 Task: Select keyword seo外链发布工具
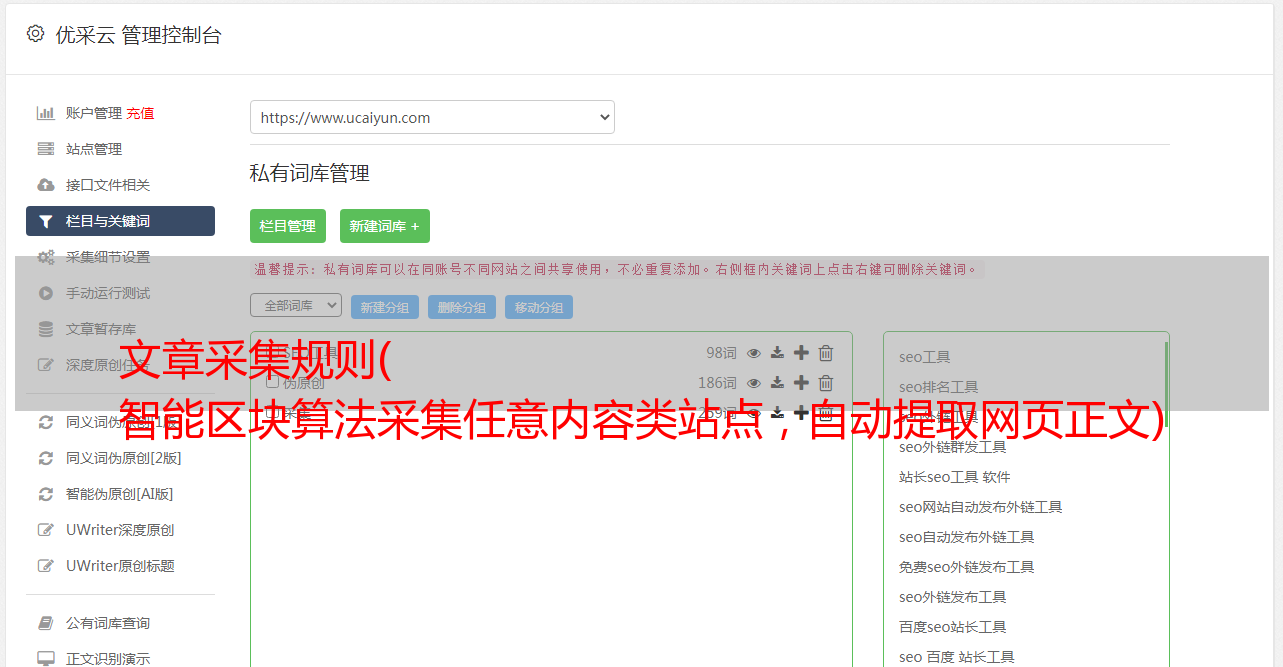(x=953, y=597)
